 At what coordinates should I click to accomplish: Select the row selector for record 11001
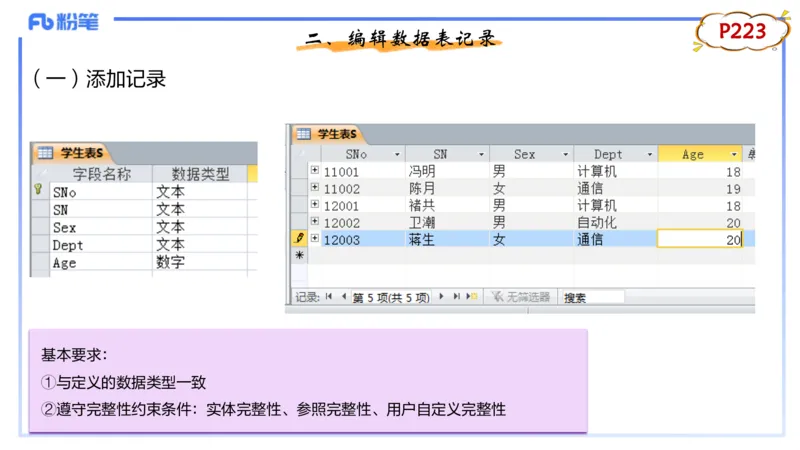tap(299, 171)
